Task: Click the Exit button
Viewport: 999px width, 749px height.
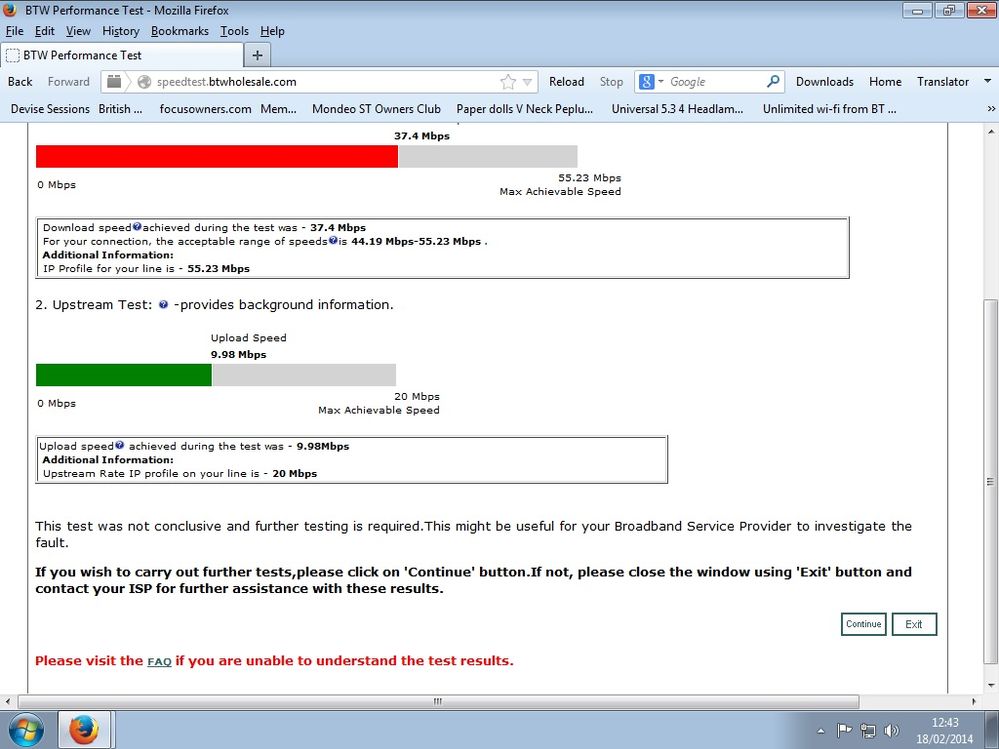Action: click(x=914, y=624)
